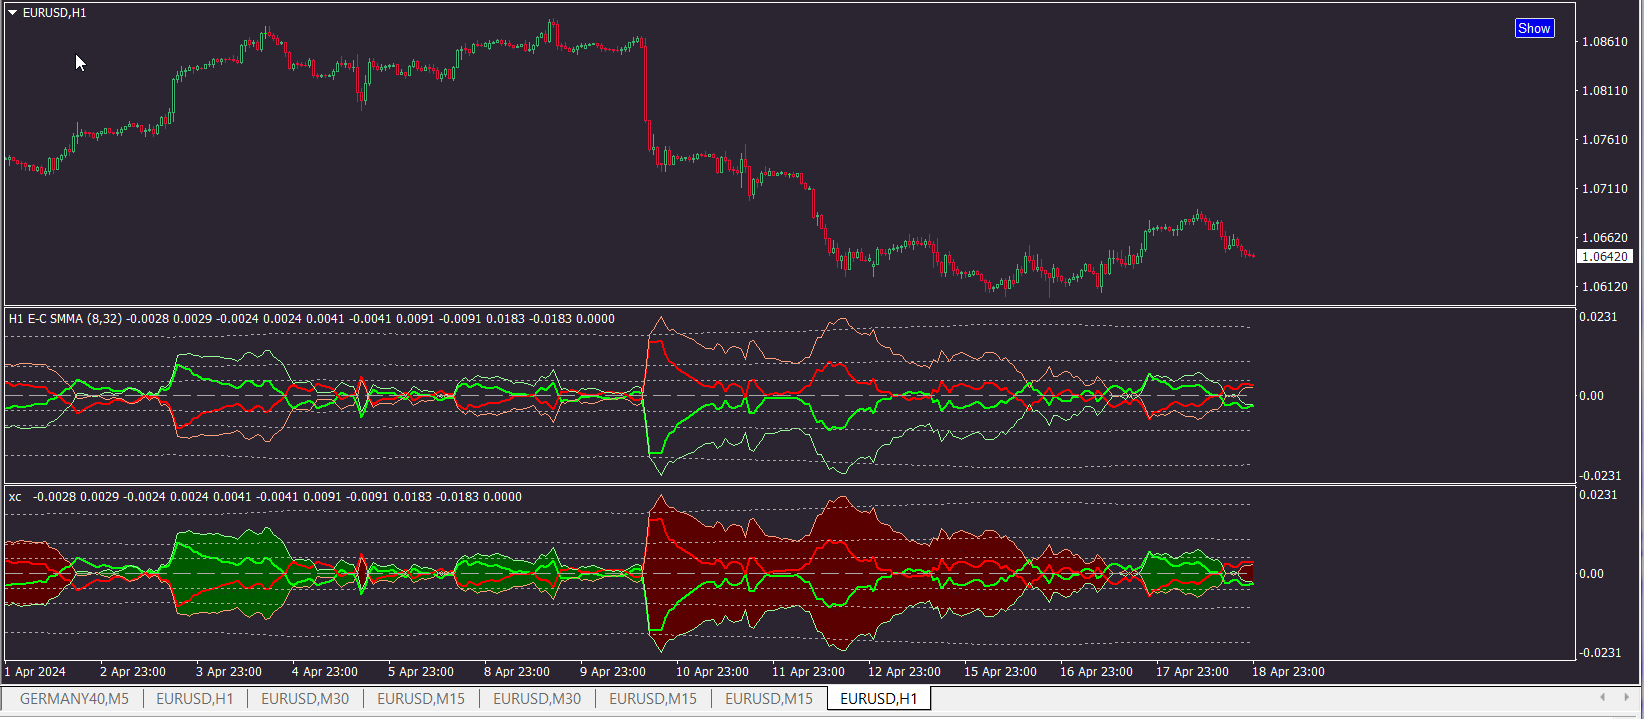The width and height of the screenshot is (1644, 719).
Task: Click the 1.07110 price scale label
Action: point(1604,189)
